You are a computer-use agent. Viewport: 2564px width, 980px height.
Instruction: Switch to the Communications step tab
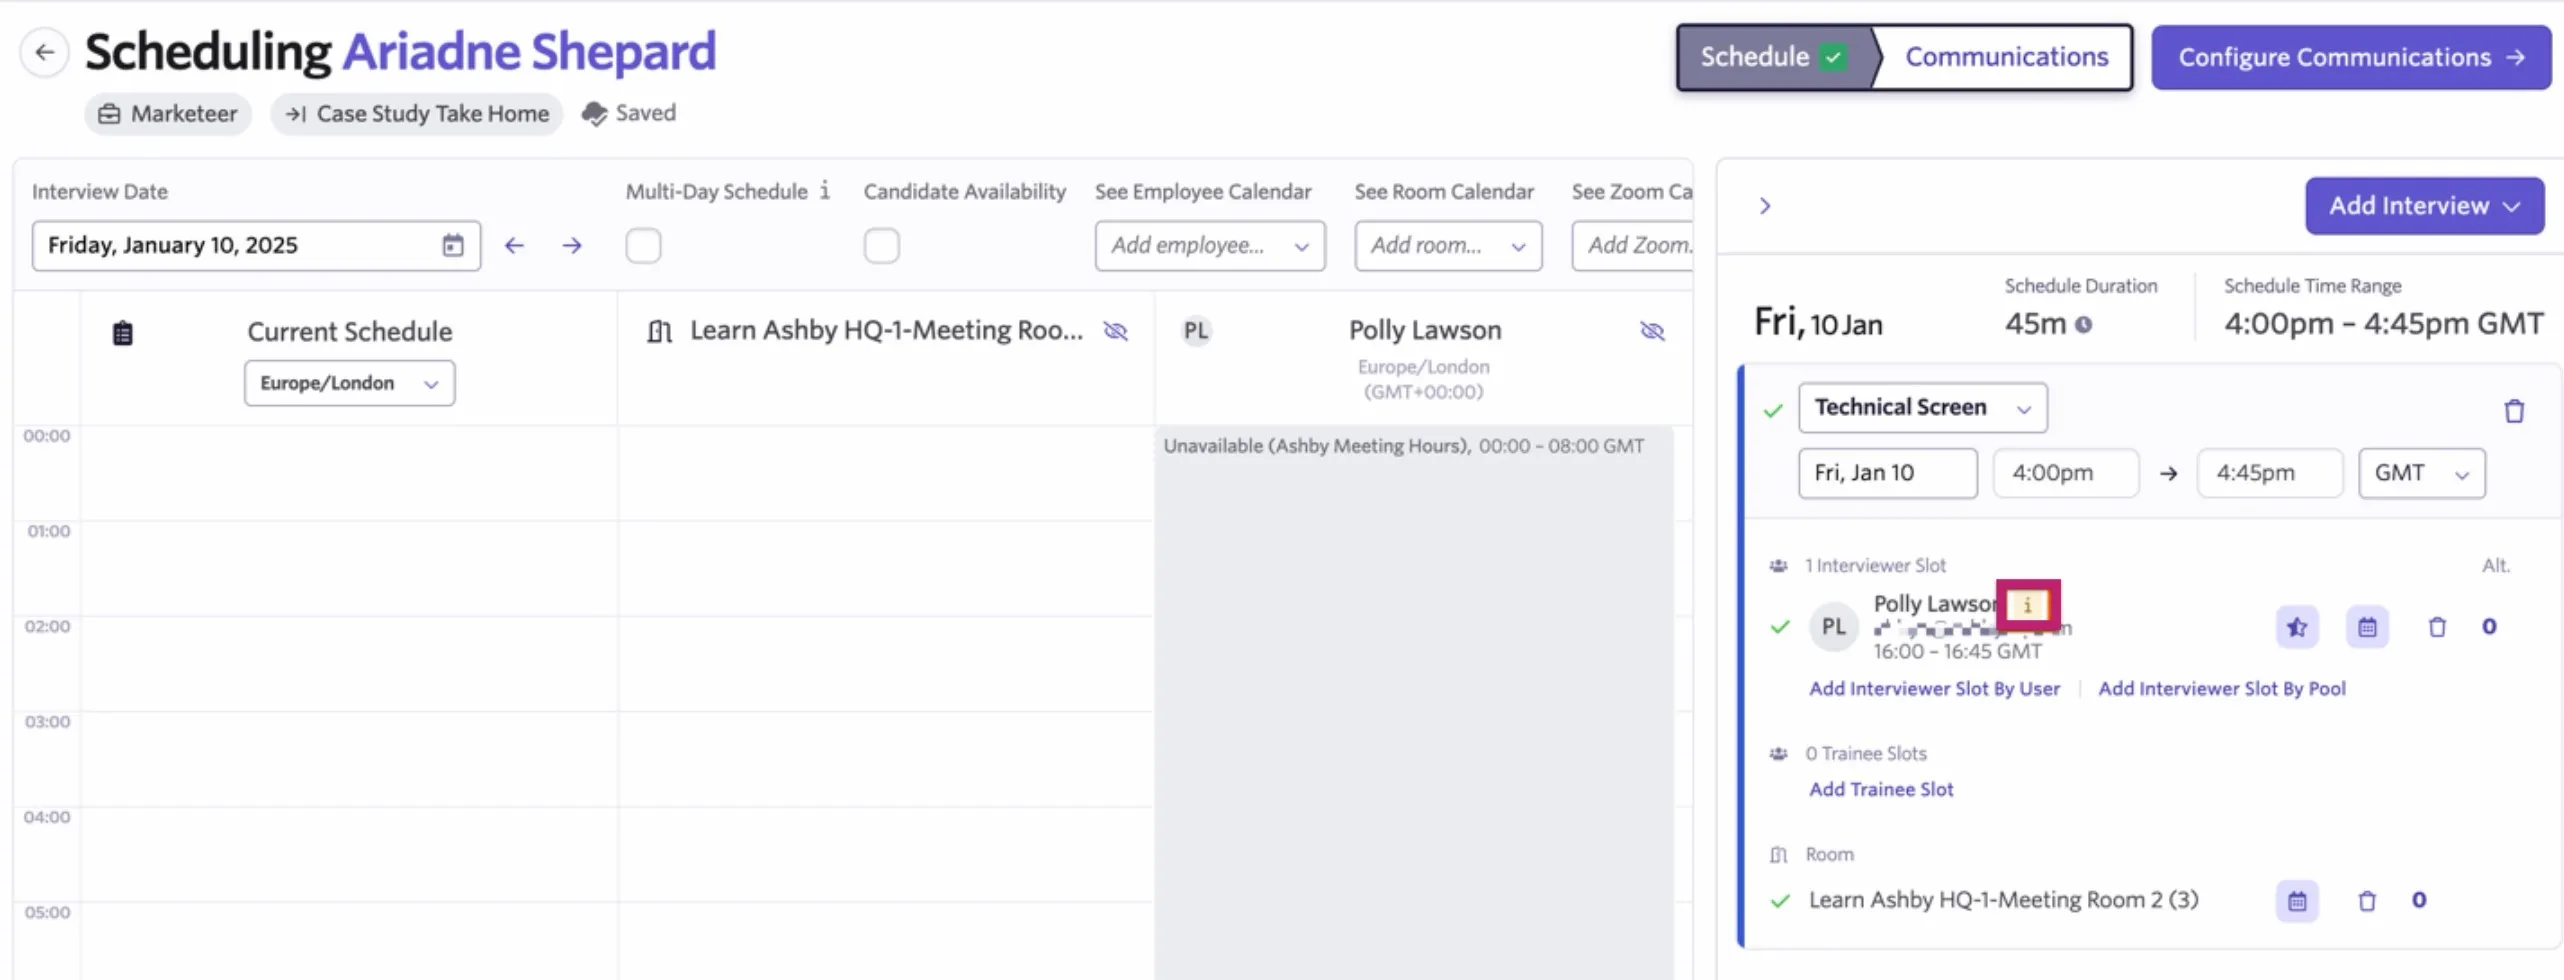point(2006,57)
